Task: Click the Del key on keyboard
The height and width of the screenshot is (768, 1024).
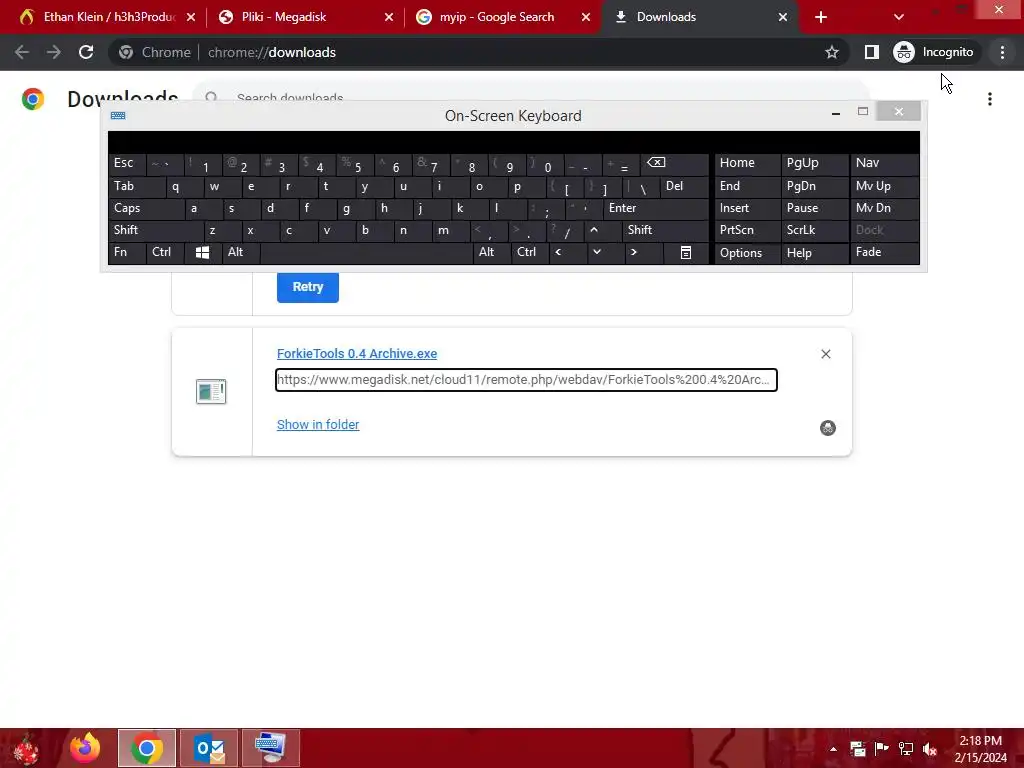Action: point(684,186)
